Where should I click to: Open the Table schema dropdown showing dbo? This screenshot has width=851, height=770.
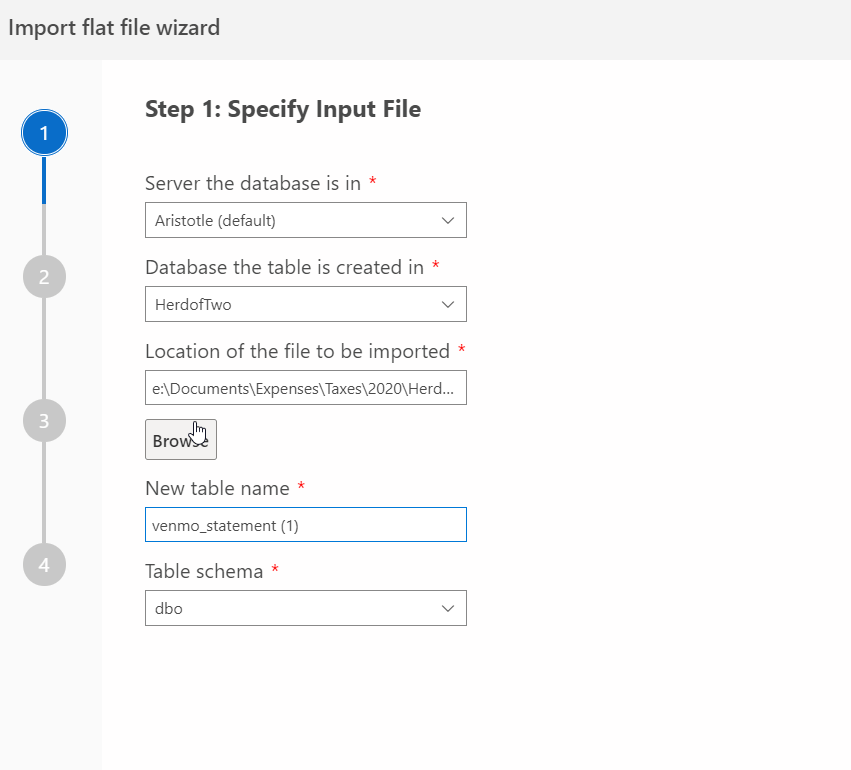(x=290, y=608)
